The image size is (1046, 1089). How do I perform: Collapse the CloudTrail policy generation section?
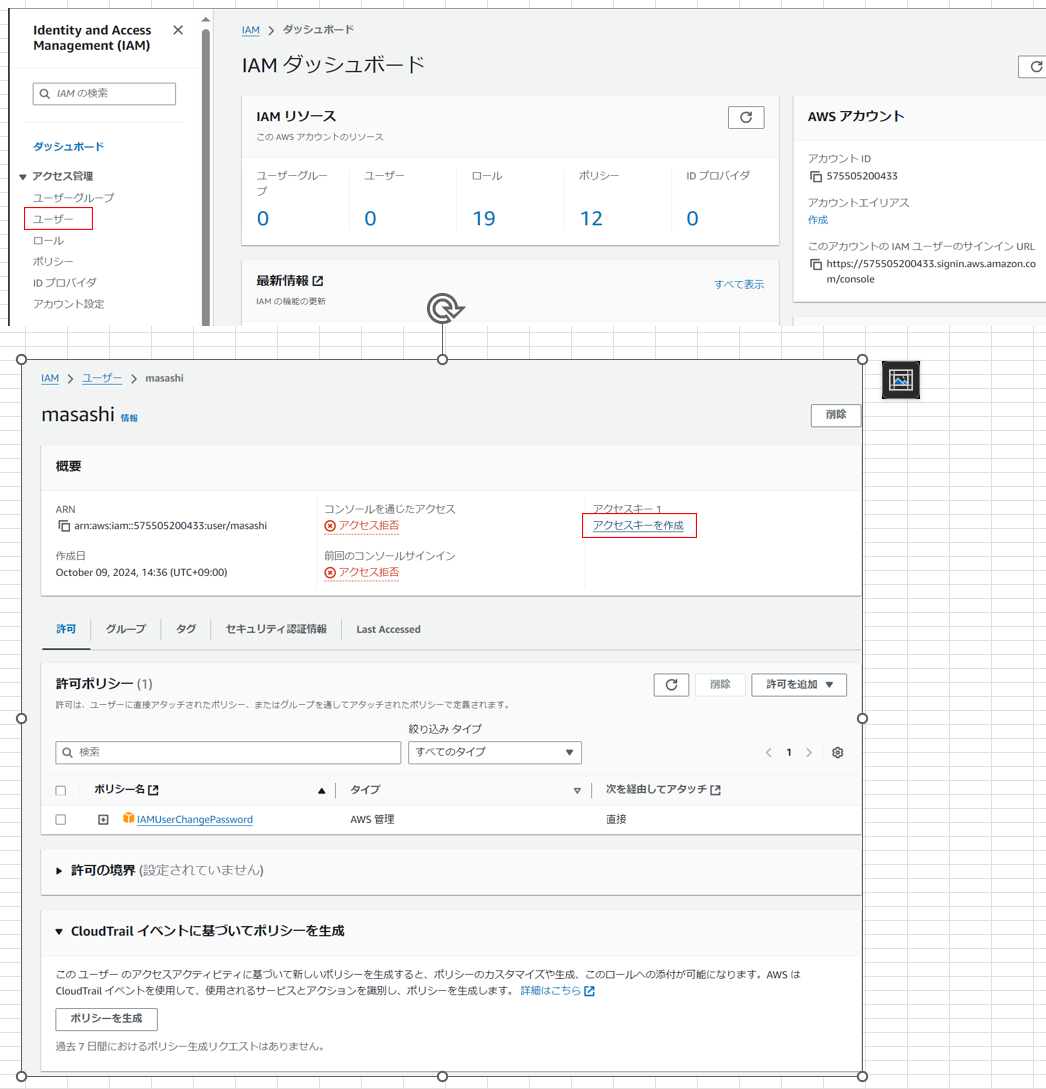pos(59,931)
